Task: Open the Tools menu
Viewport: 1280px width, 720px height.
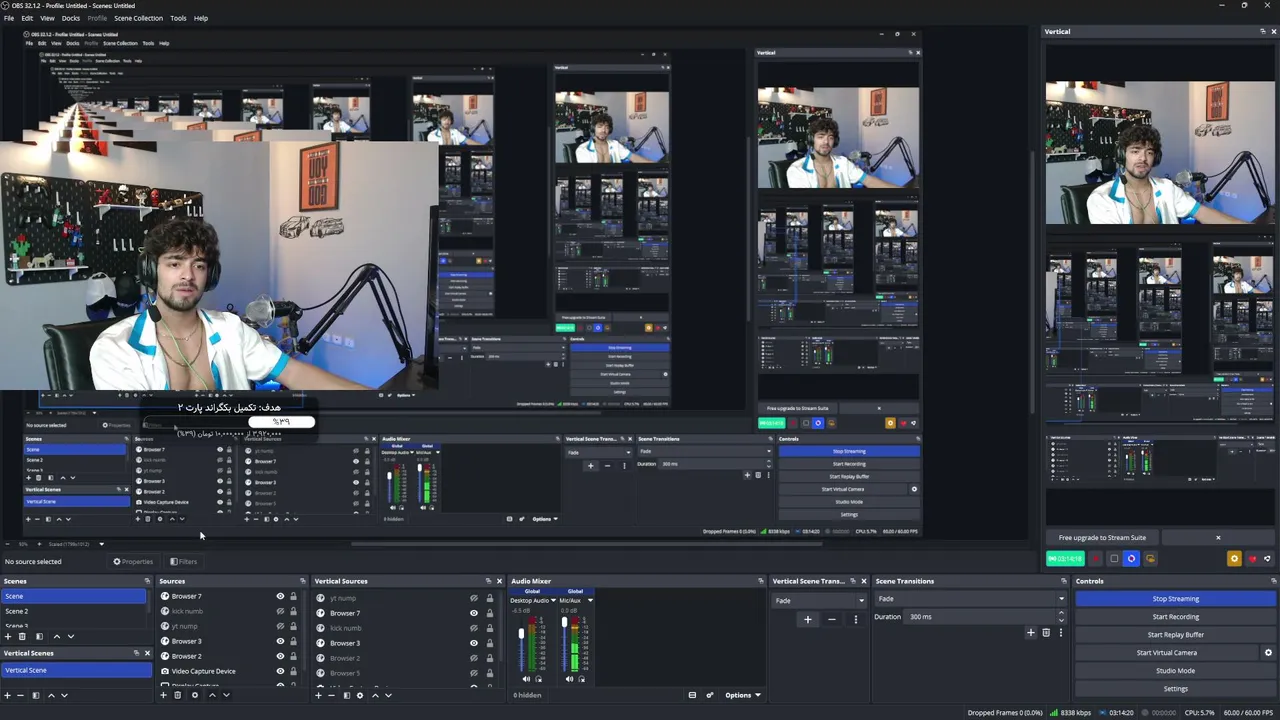Action: pos(178,18)
